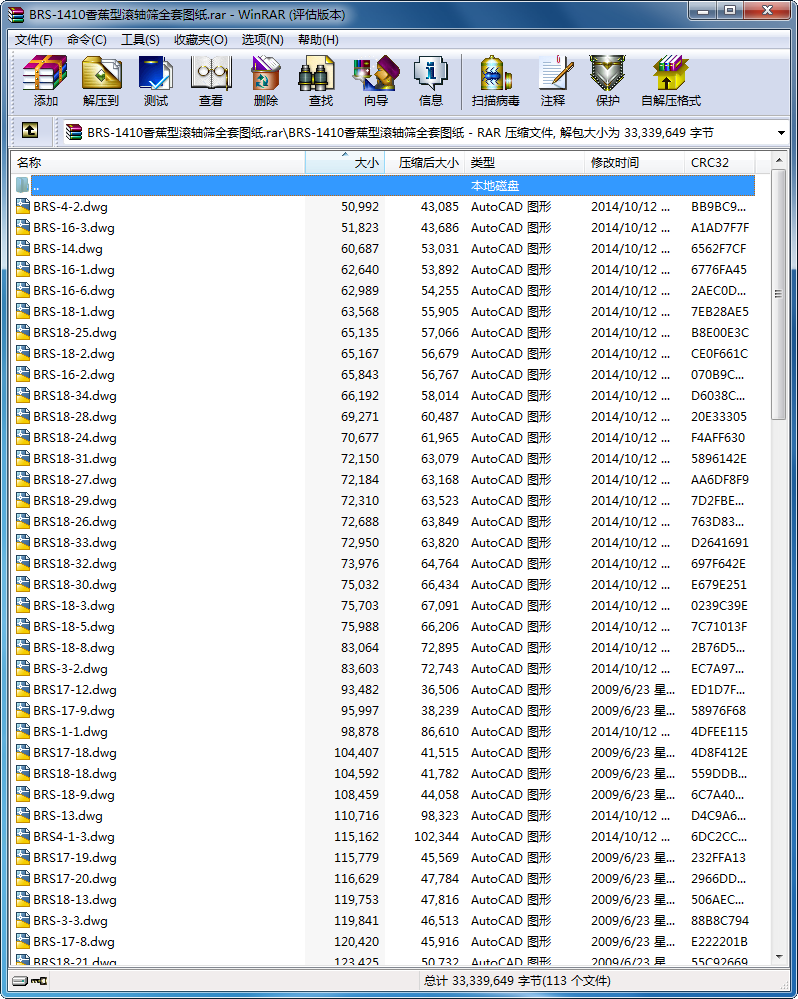Viewport: 798px width, 999px height.
Task: Sort by Type (类型) column header
Action: tap(524, 162)
